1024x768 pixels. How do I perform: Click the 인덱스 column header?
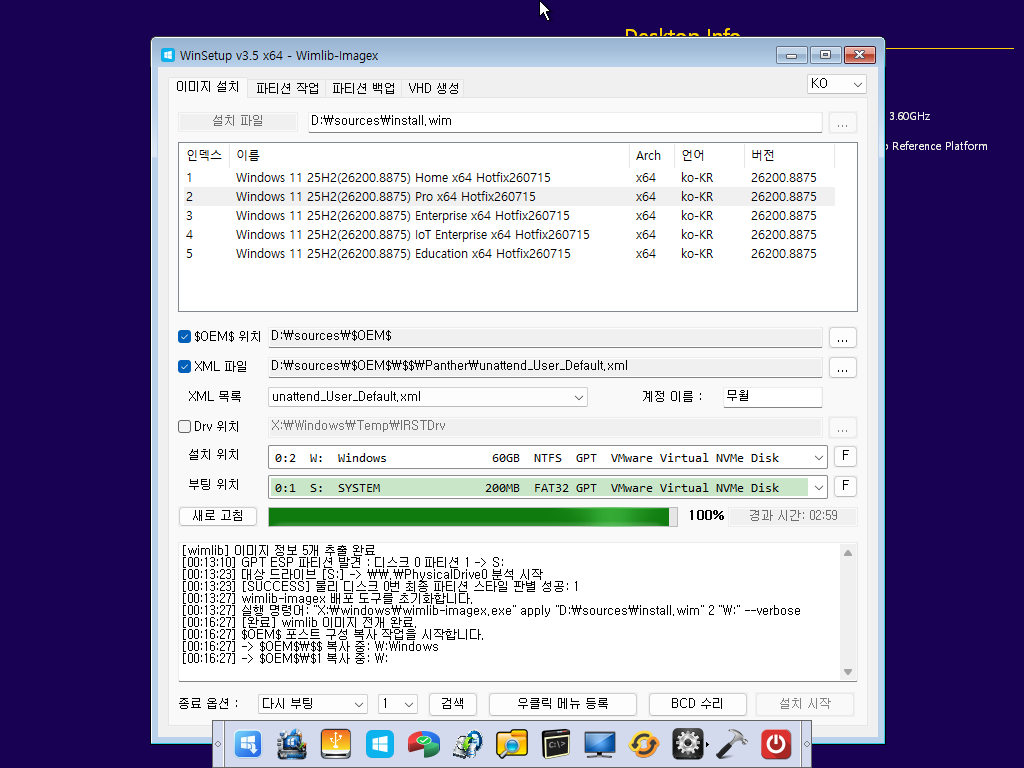(x=205, y=155)
